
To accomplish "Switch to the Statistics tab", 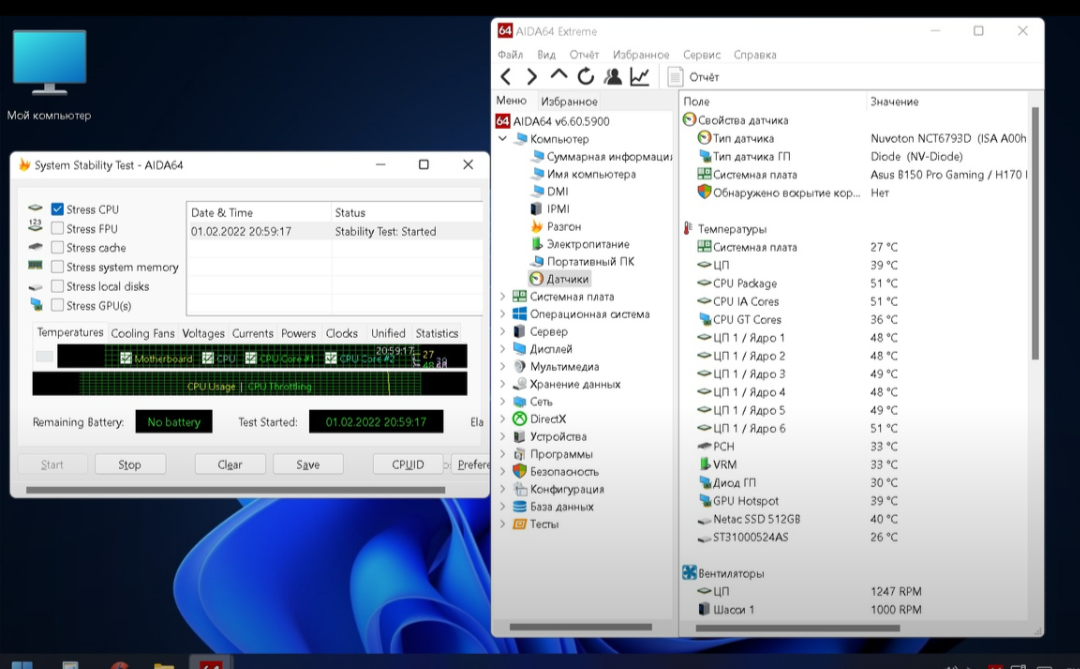I will (x=437, y=333).
